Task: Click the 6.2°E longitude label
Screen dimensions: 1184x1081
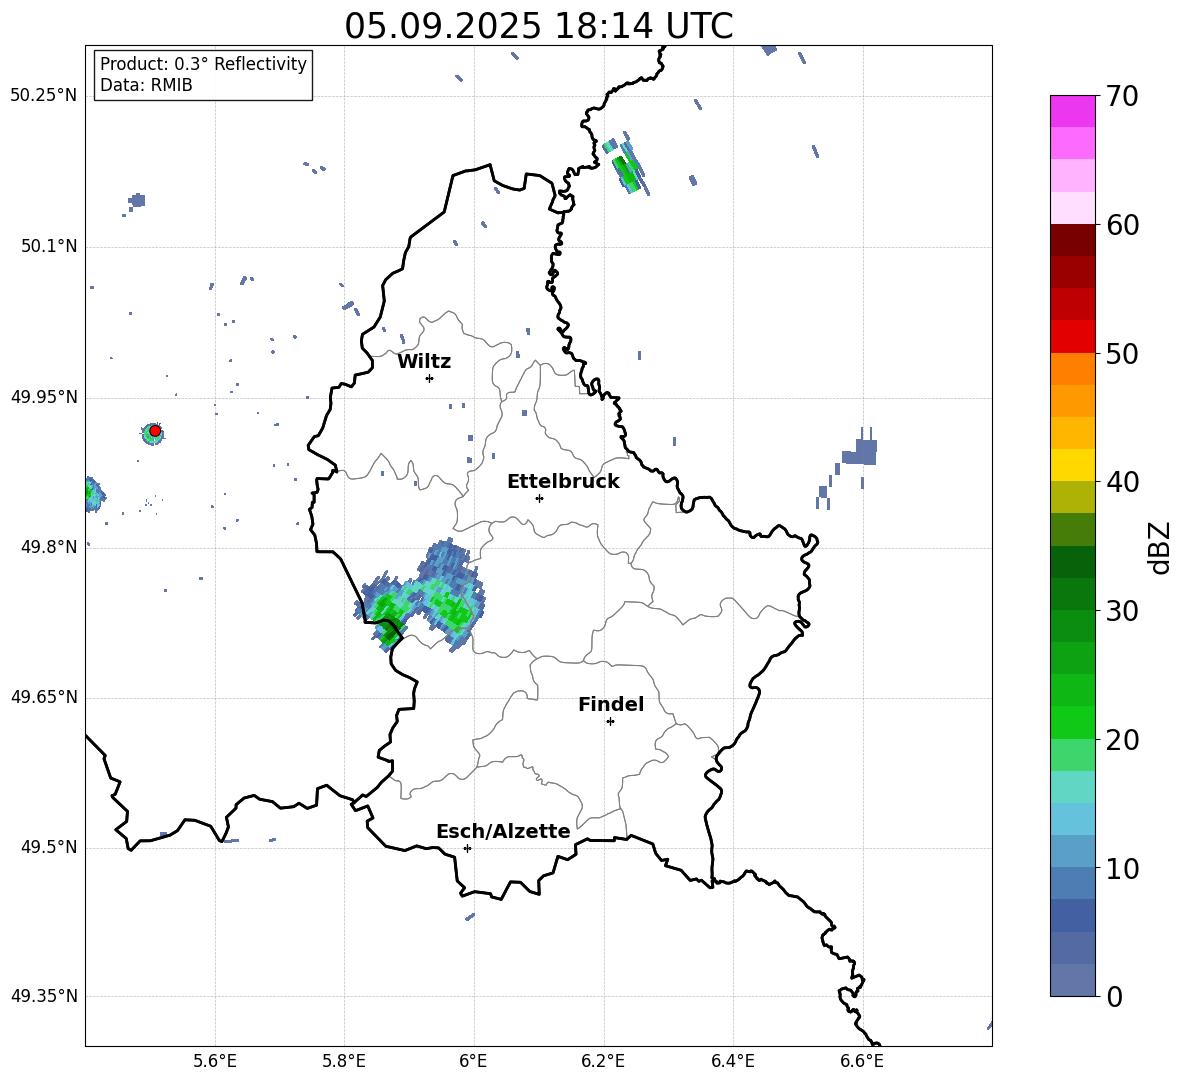Action: [603, 1061]
